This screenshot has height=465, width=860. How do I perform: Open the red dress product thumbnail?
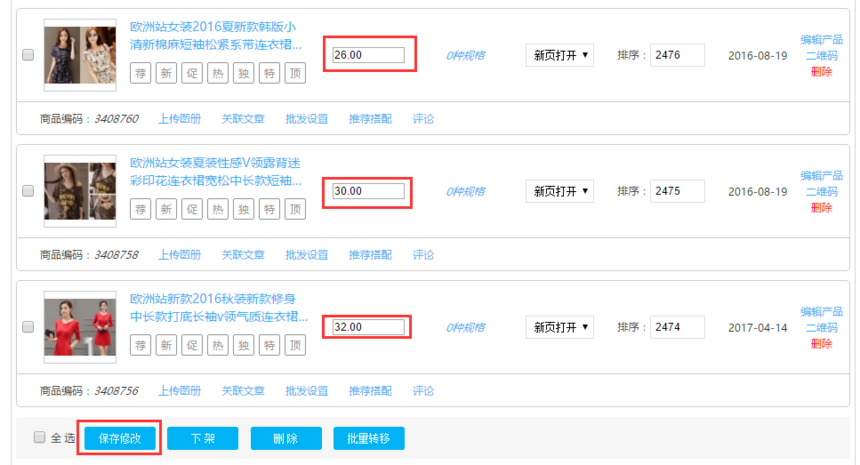click(x=81, y=327)
